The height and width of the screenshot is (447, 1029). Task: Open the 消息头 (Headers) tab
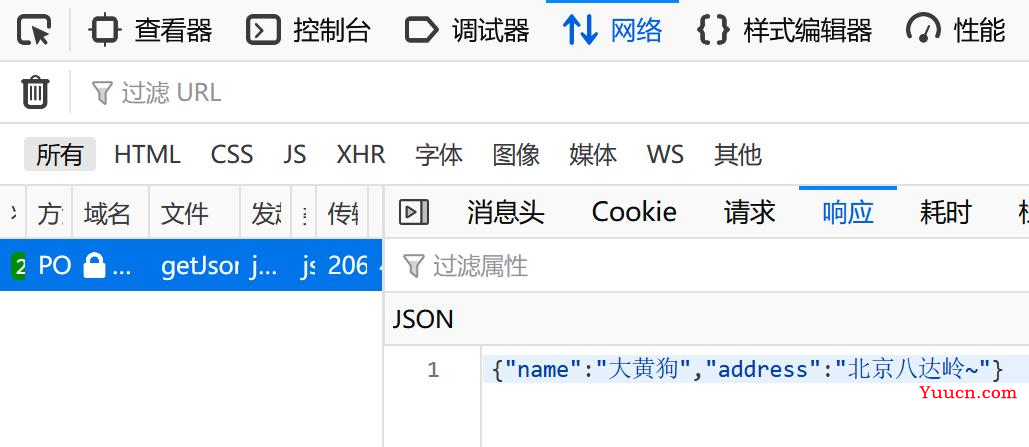pyautogui.click(x=506, y=212)
